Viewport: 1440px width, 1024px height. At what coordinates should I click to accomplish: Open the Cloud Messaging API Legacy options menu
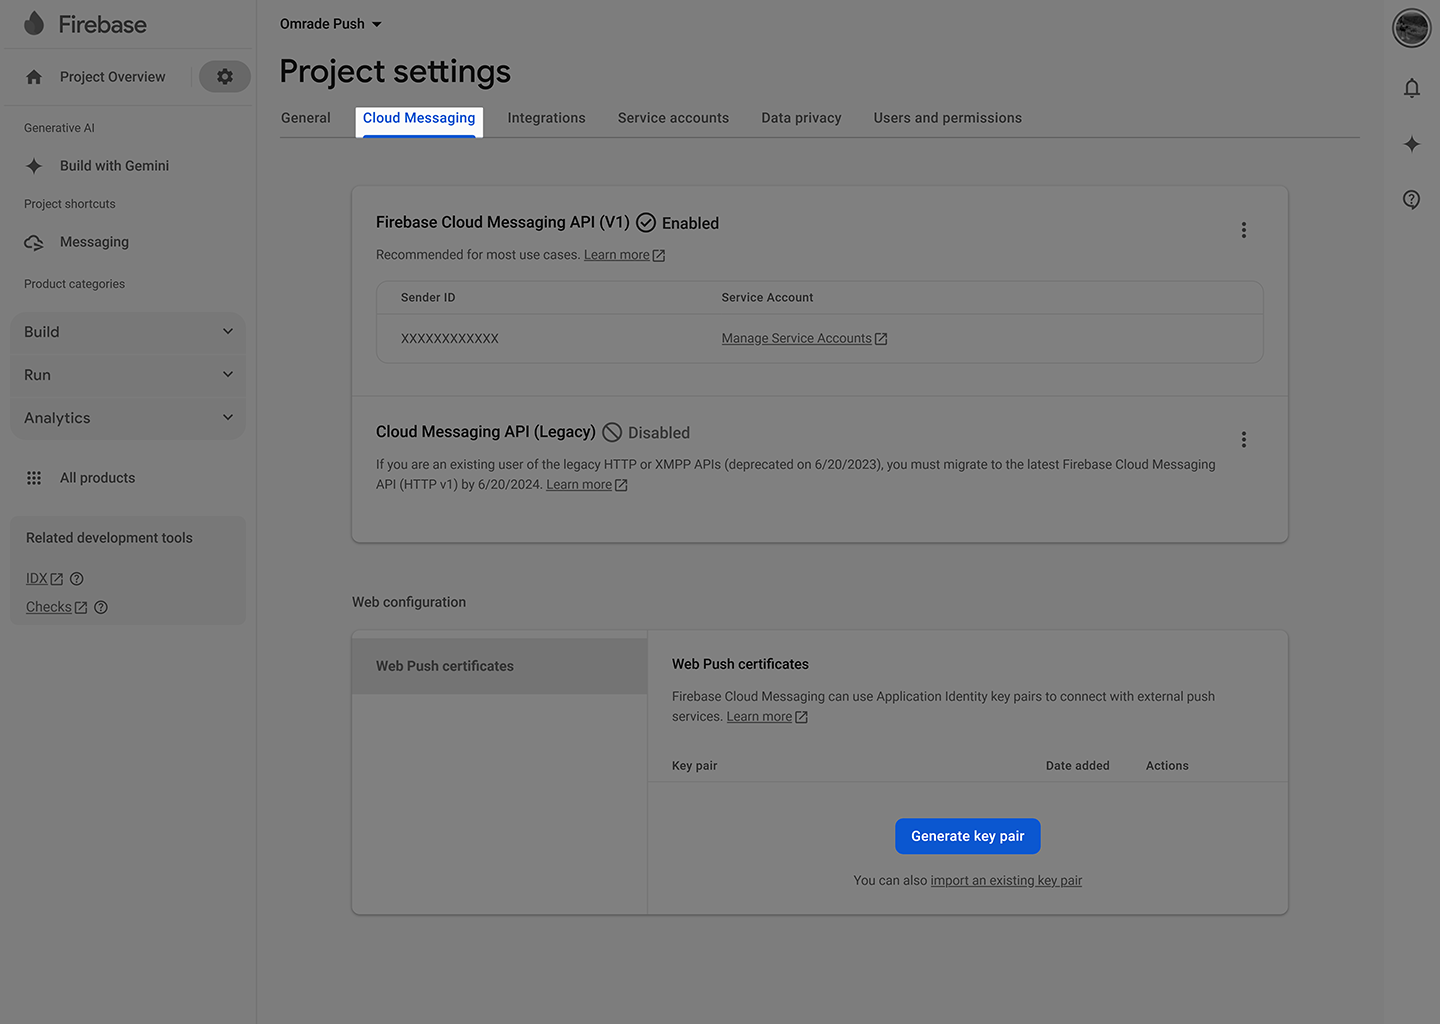click(x=1243, y=440)
